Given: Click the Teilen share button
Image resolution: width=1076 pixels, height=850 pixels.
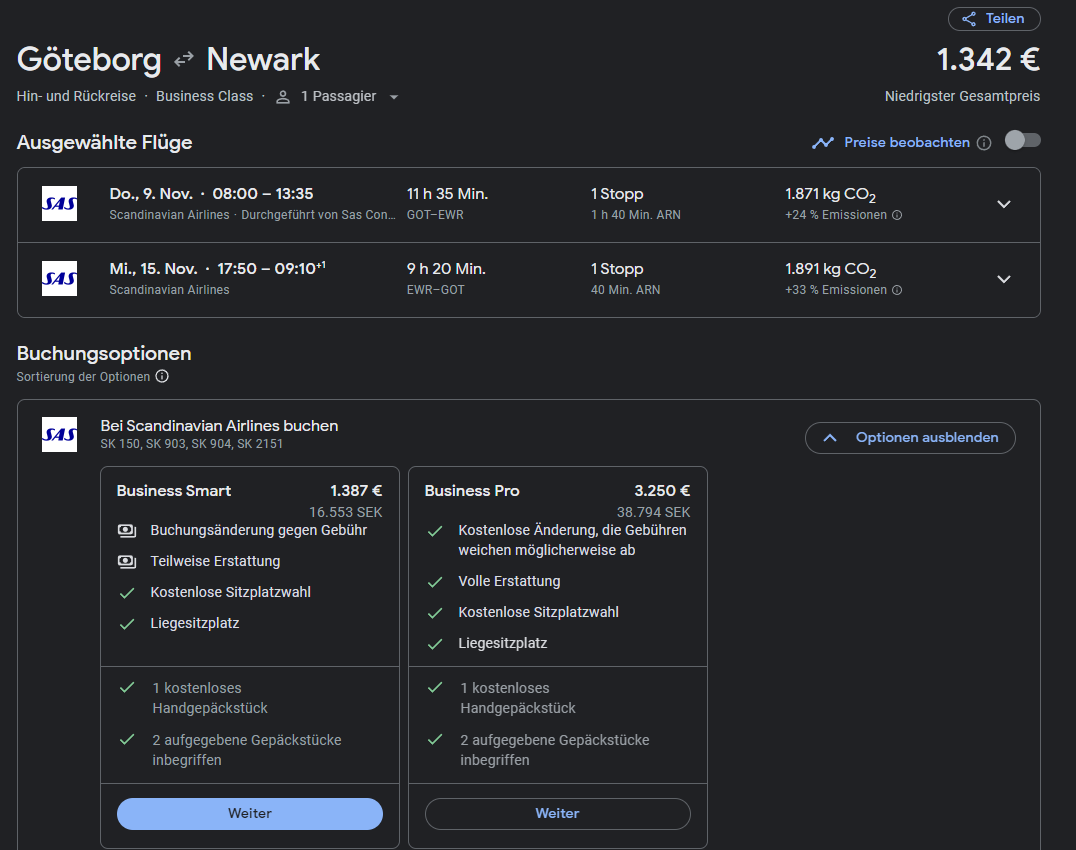Looking at the screenshot, I should tap(994, 19).
